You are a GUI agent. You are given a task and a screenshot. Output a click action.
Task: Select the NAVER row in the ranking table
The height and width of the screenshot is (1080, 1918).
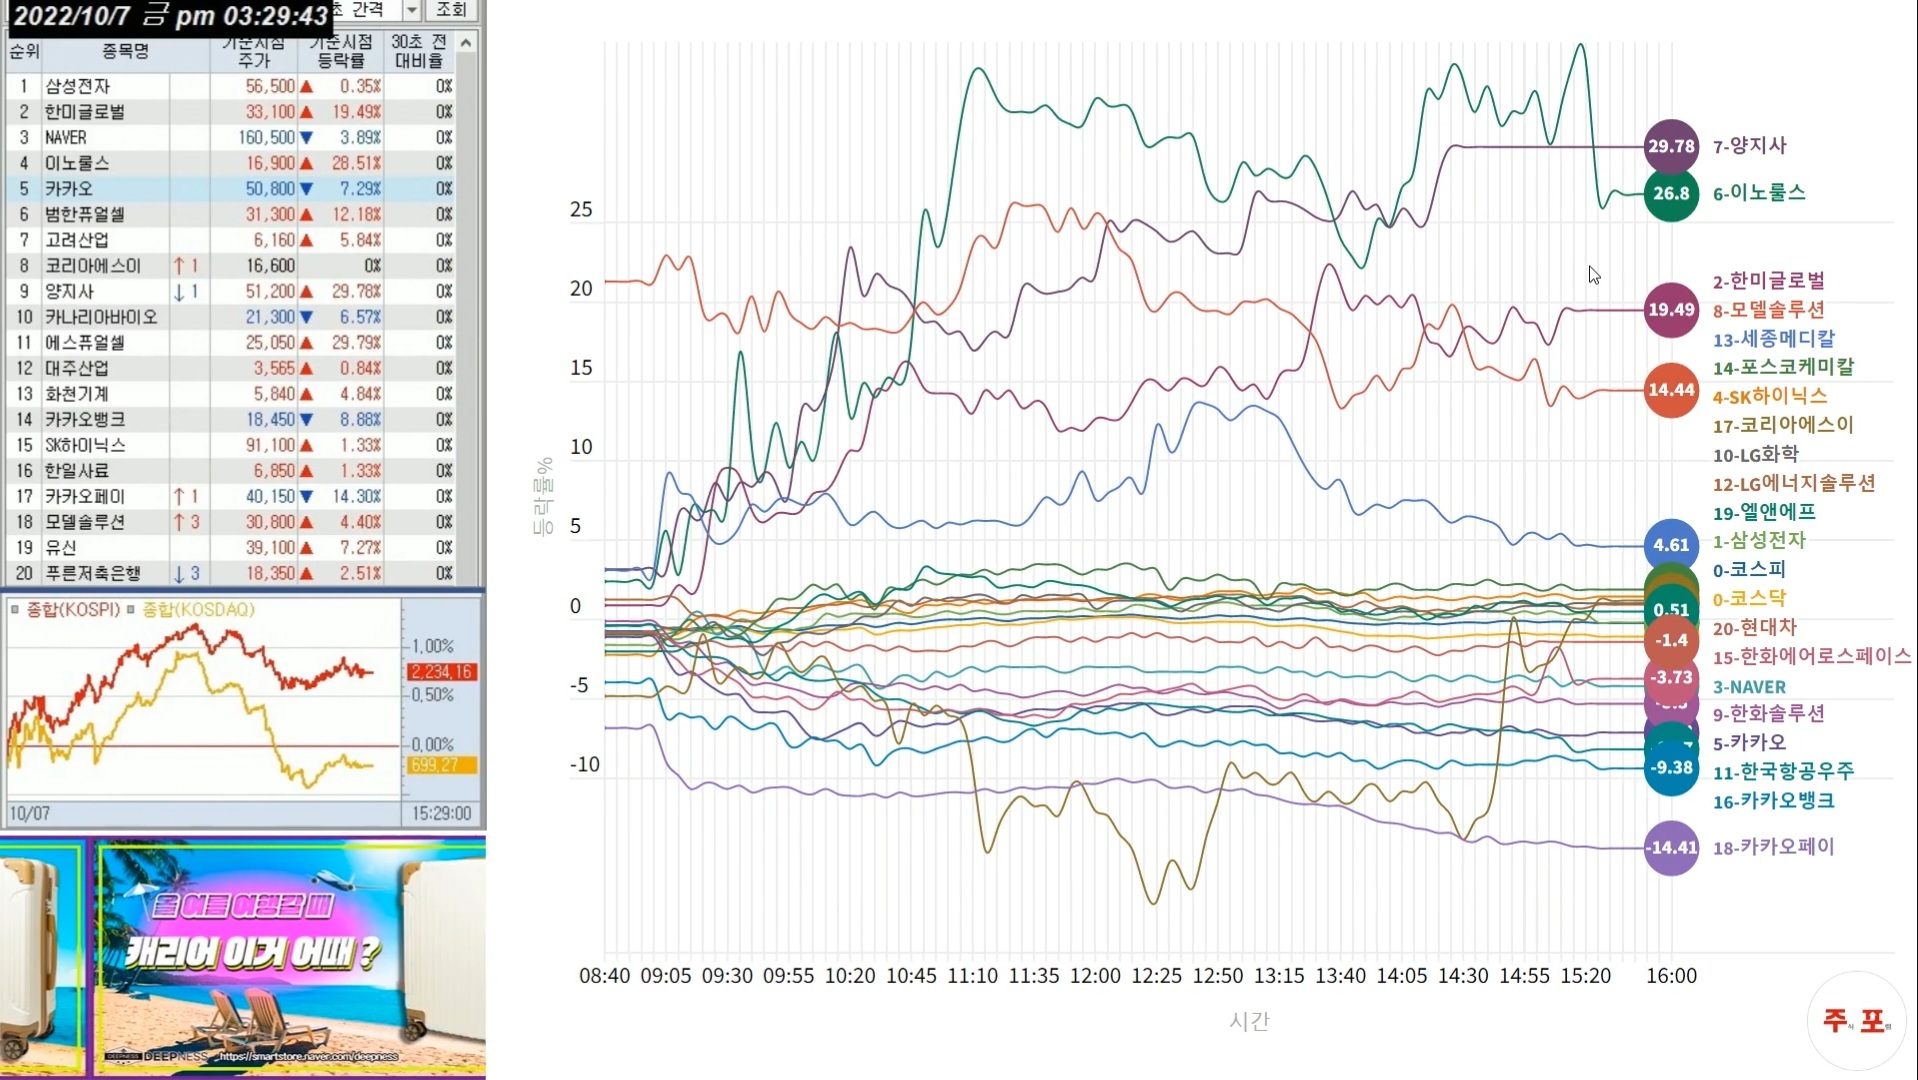tap(231, 137)
